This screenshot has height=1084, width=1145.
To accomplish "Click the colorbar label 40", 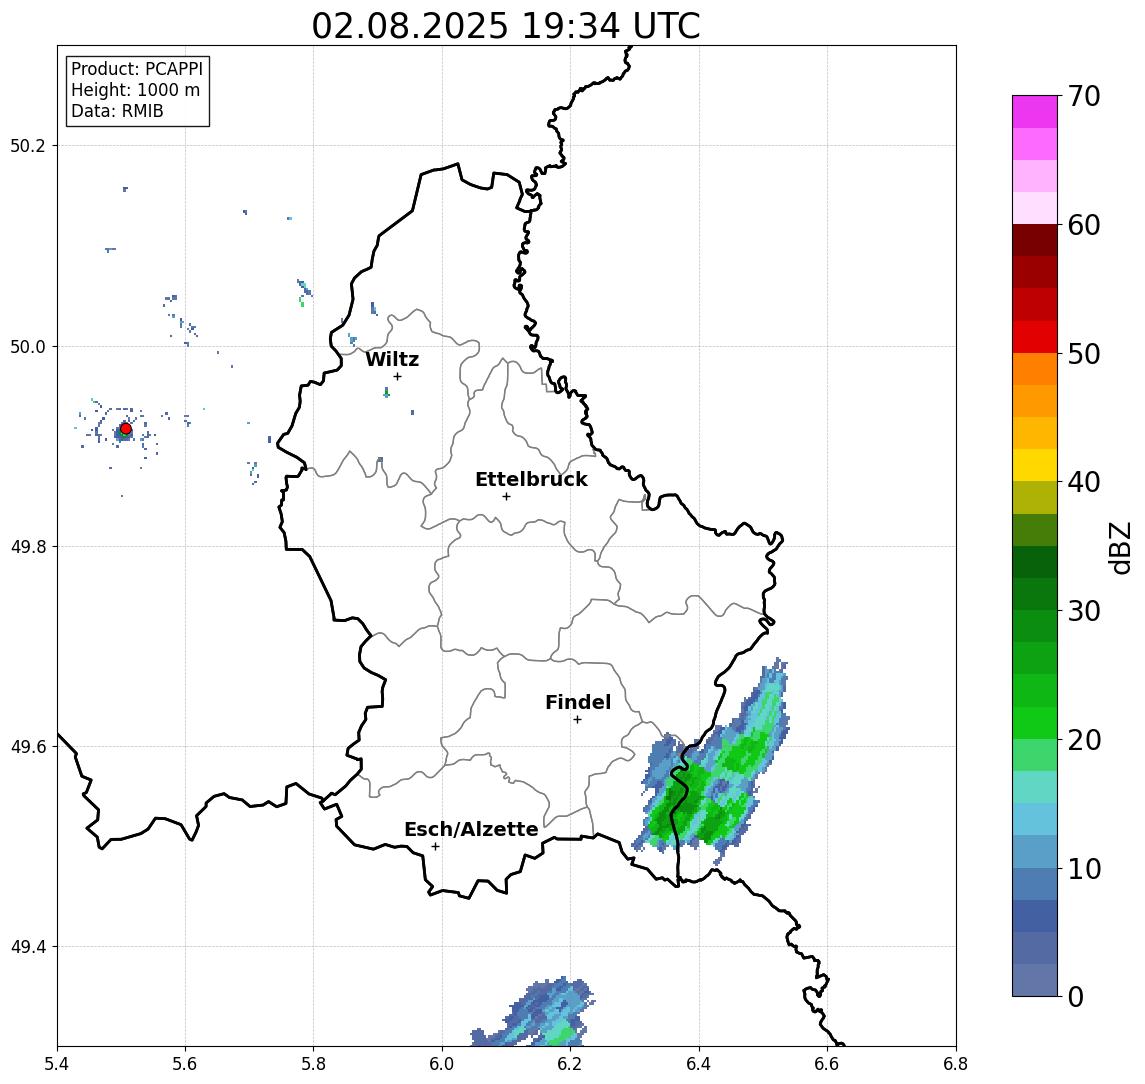I will (x=1084, y=482).
